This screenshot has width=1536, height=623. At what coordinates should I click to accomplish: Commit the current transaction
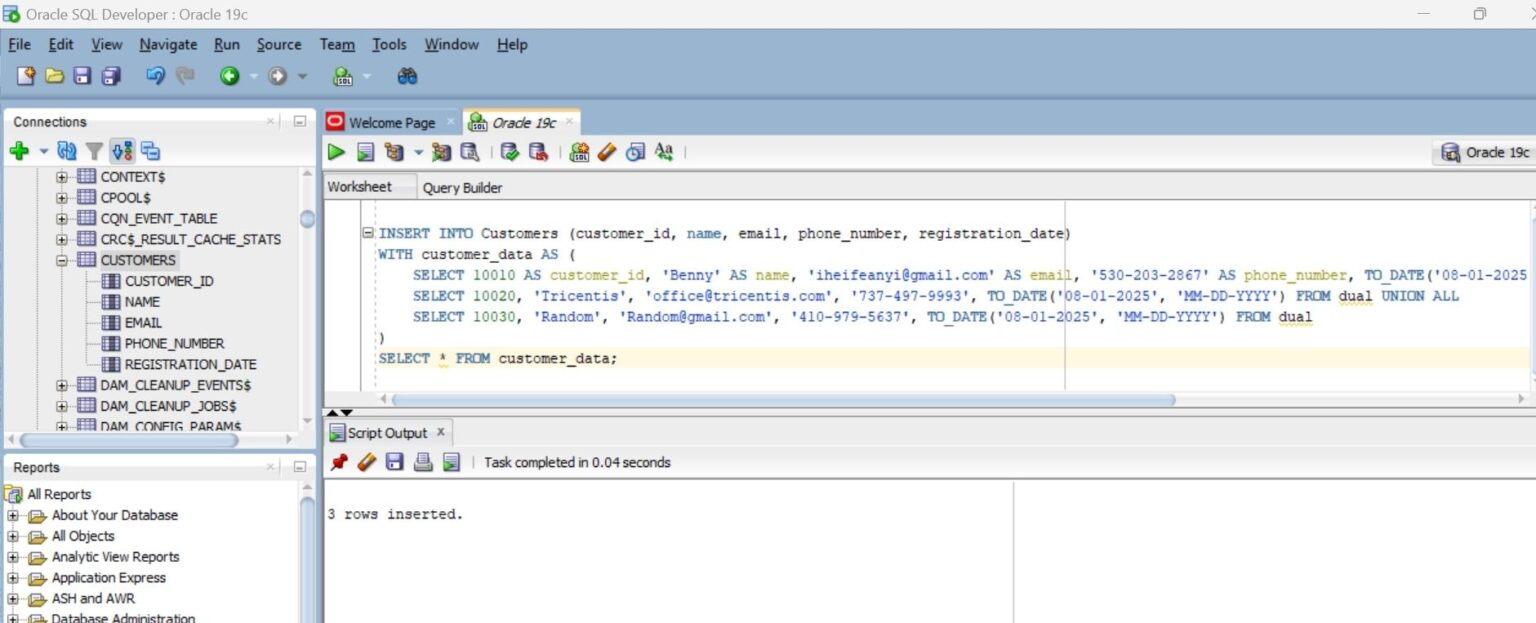click(x=508, y=152)
